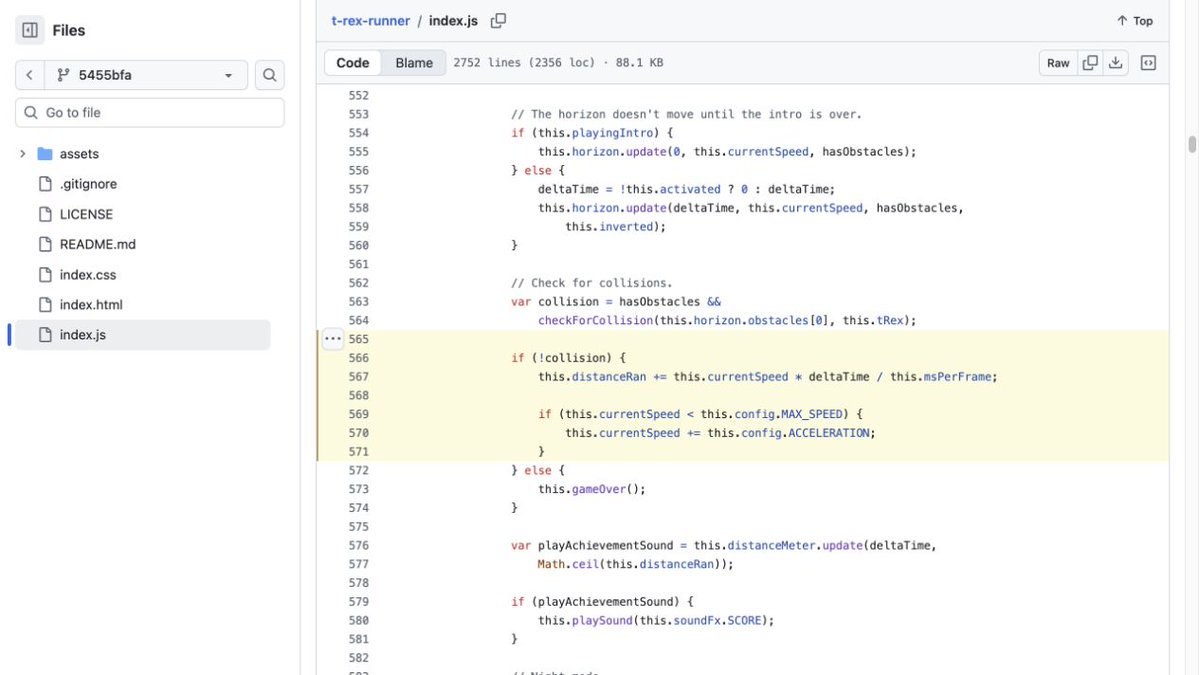Jump to Top of the file
This screenshot has height=675, width=1199.
pyautogui.click(x=1135, y=21)
